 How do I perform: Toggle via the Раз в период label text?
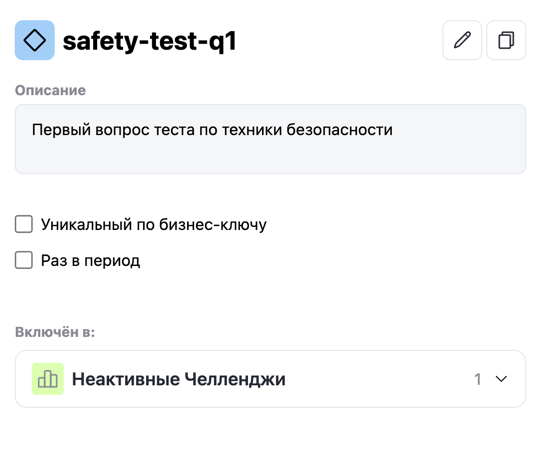pyautogui.click(x=90, y=260)
